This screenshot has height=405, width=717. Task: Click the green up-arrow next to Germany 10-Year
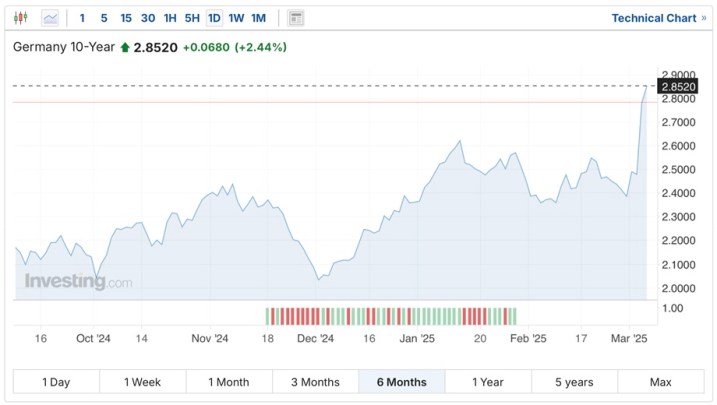(125, 47)
